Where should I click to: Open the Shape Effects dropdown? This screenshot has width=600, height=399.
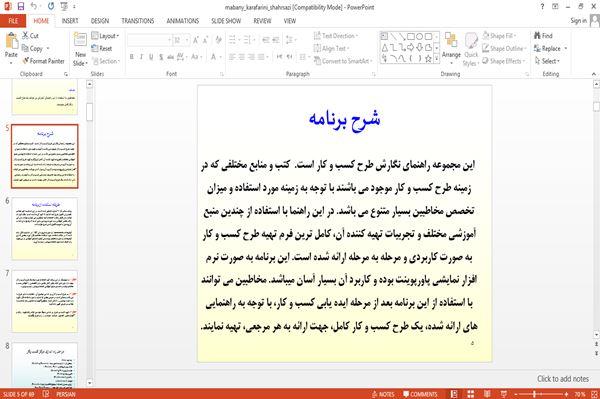504,61
